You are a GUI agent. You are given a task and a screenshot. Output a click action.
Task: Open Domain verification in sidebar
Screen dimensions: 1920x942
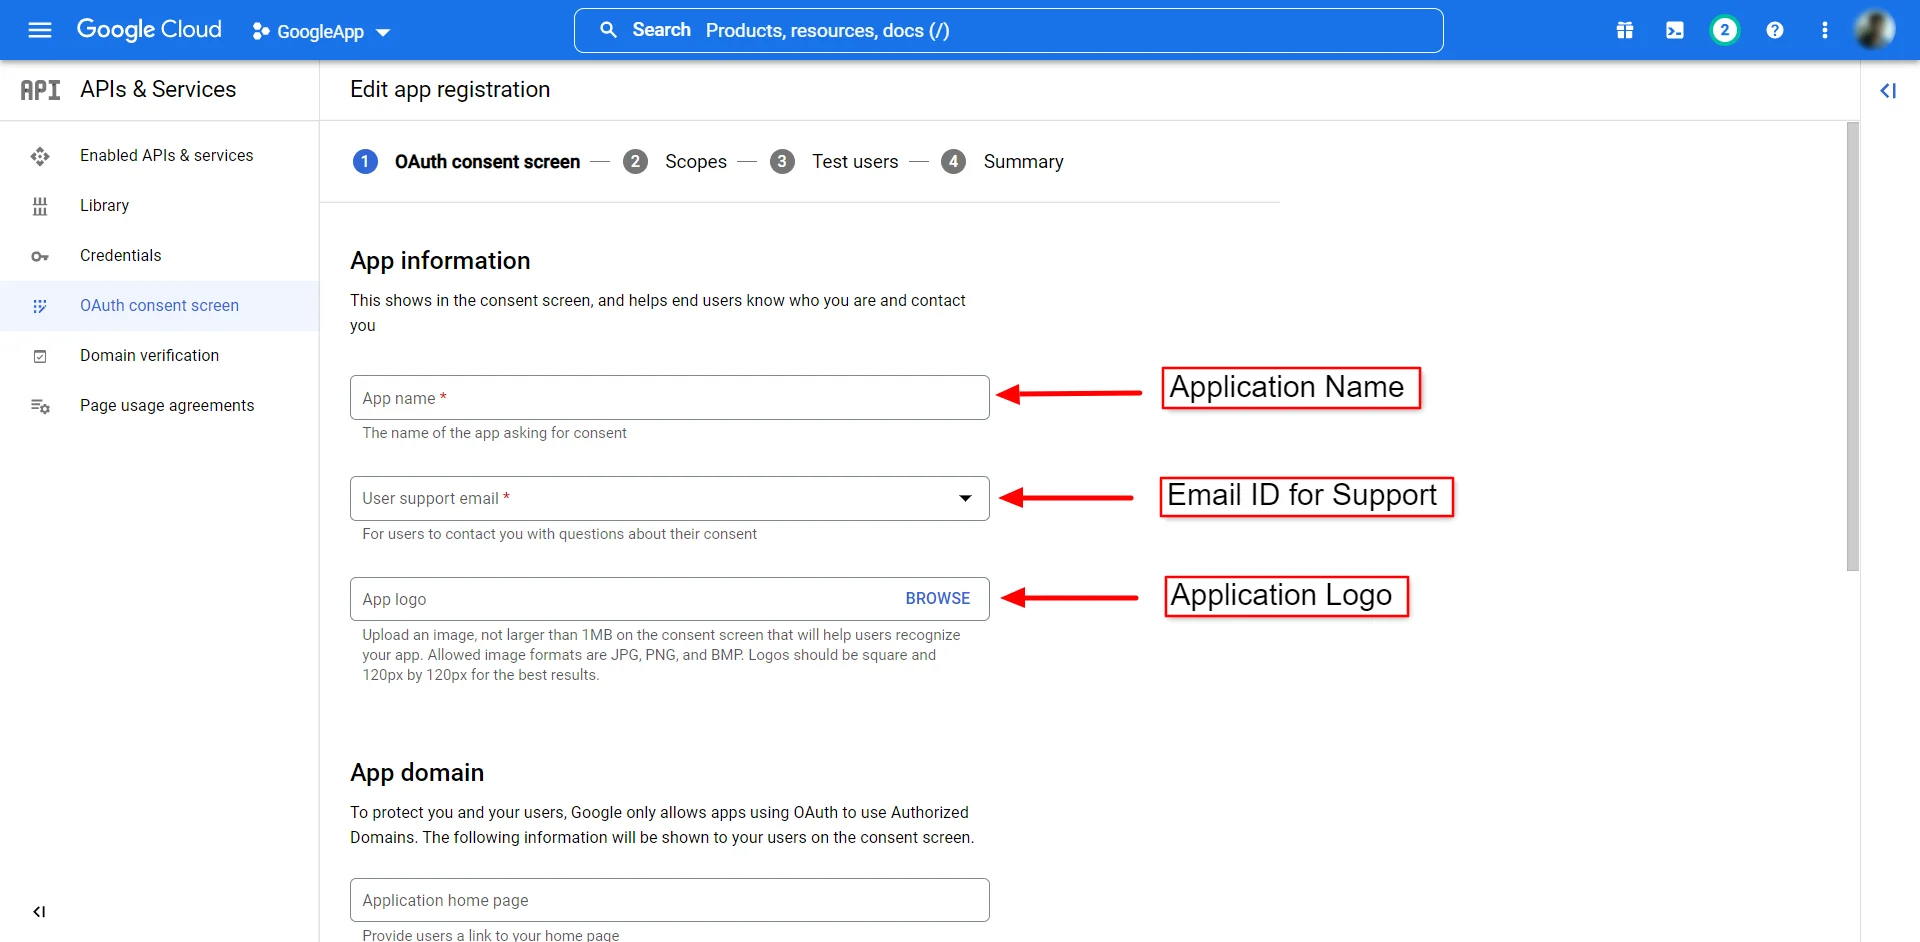pos(149,355)
